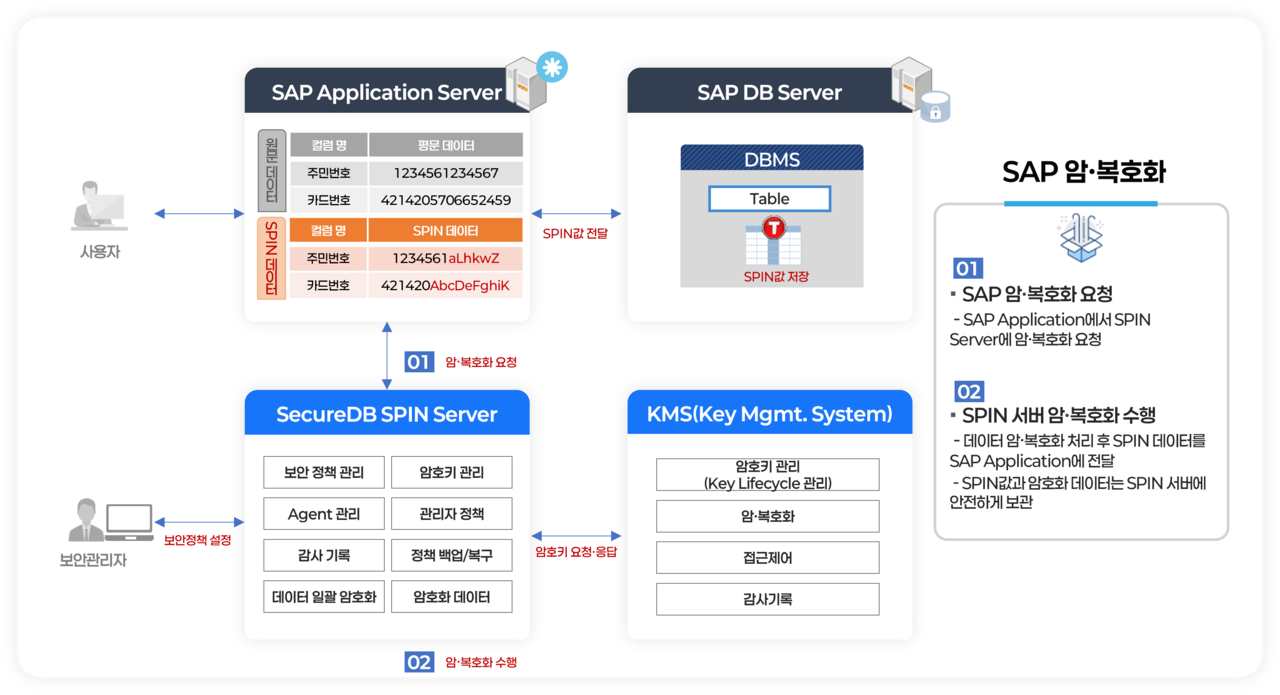The width and height of the screenshot is (1280, 695).
Task: Click the DBMS title bar
Action: [771, 159]
